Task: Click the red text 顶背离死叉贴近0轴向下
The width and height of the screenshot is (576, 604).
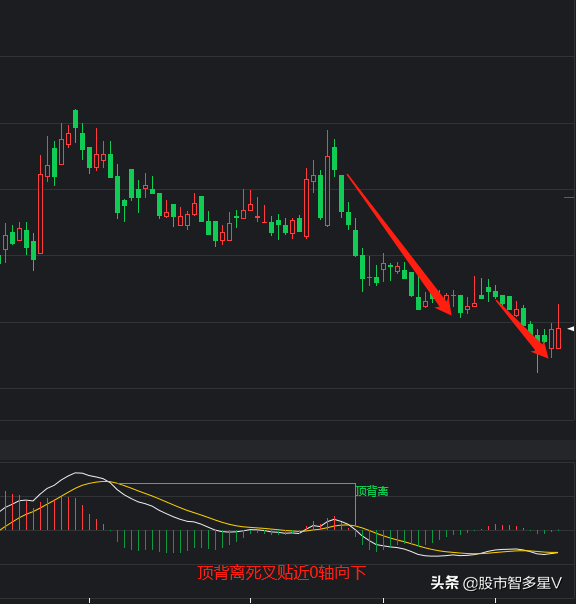Action: [x=282, y=573]
